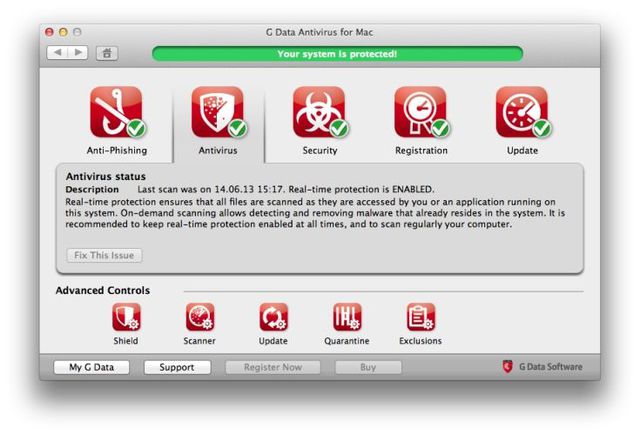Go back with the left arrow

click(x=57, y=53)
